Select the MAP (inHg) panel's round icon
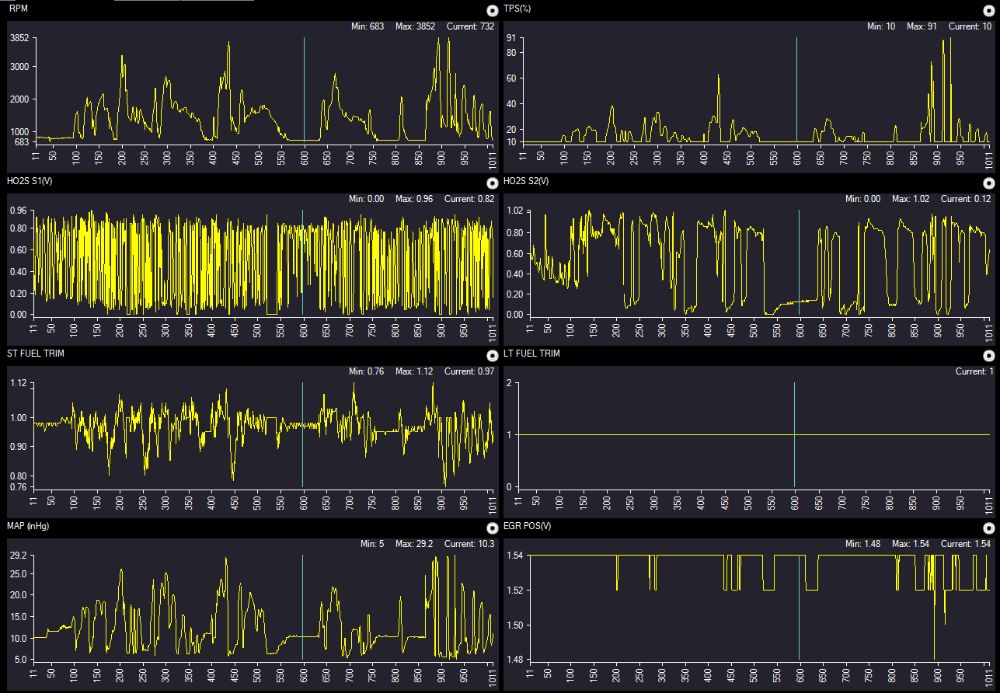This screenshot has width=1000, height=693. click(x=491, y=528)
